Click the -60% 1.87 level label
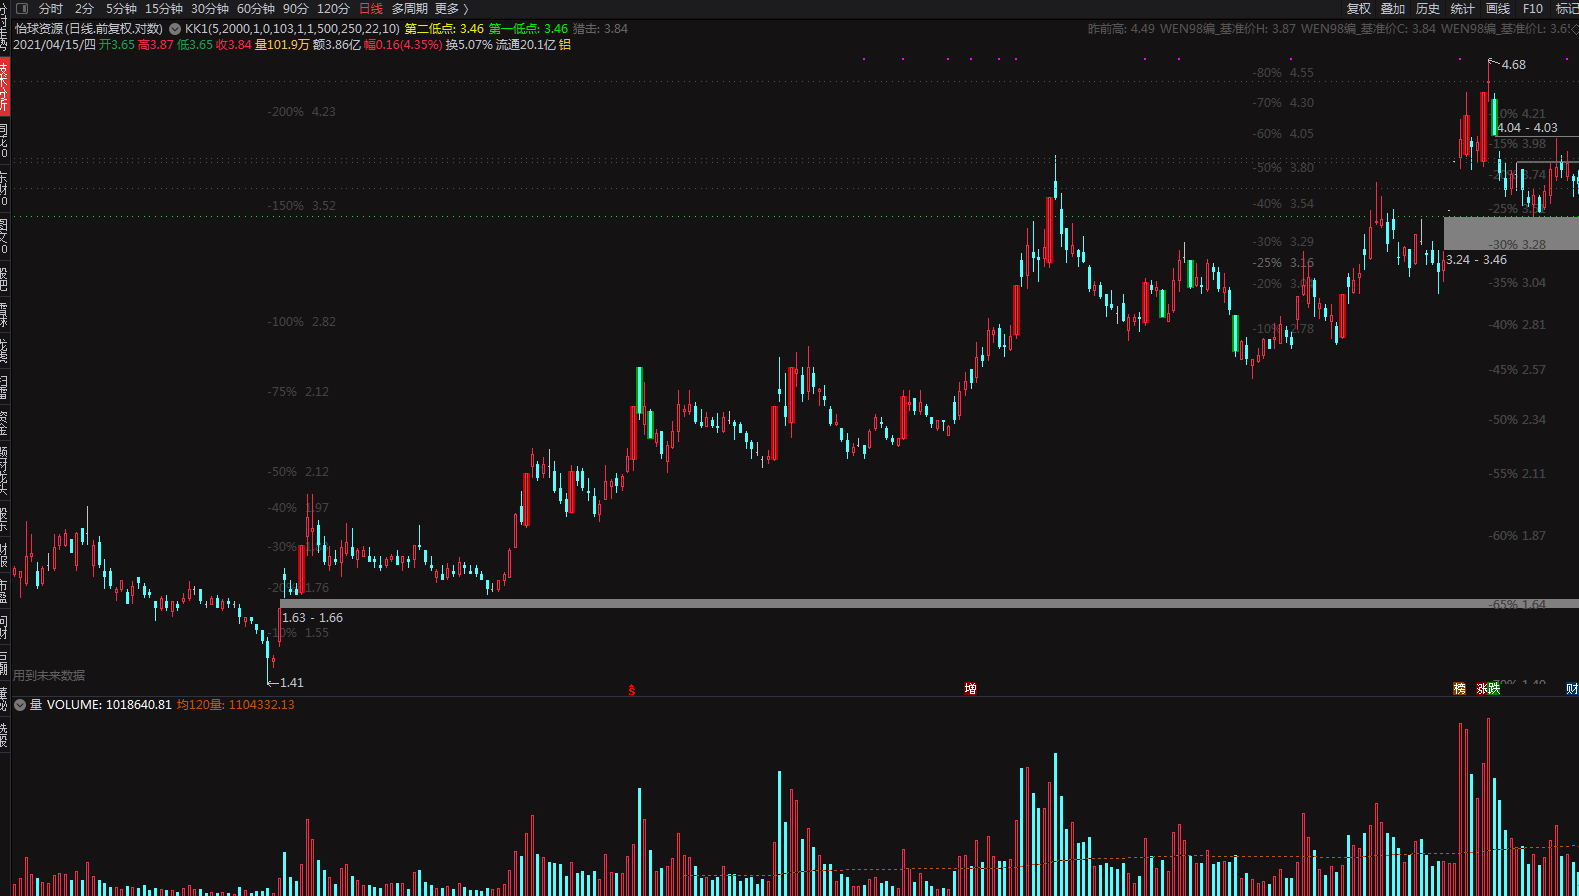1579x896 pixels. click(1517, 536)
